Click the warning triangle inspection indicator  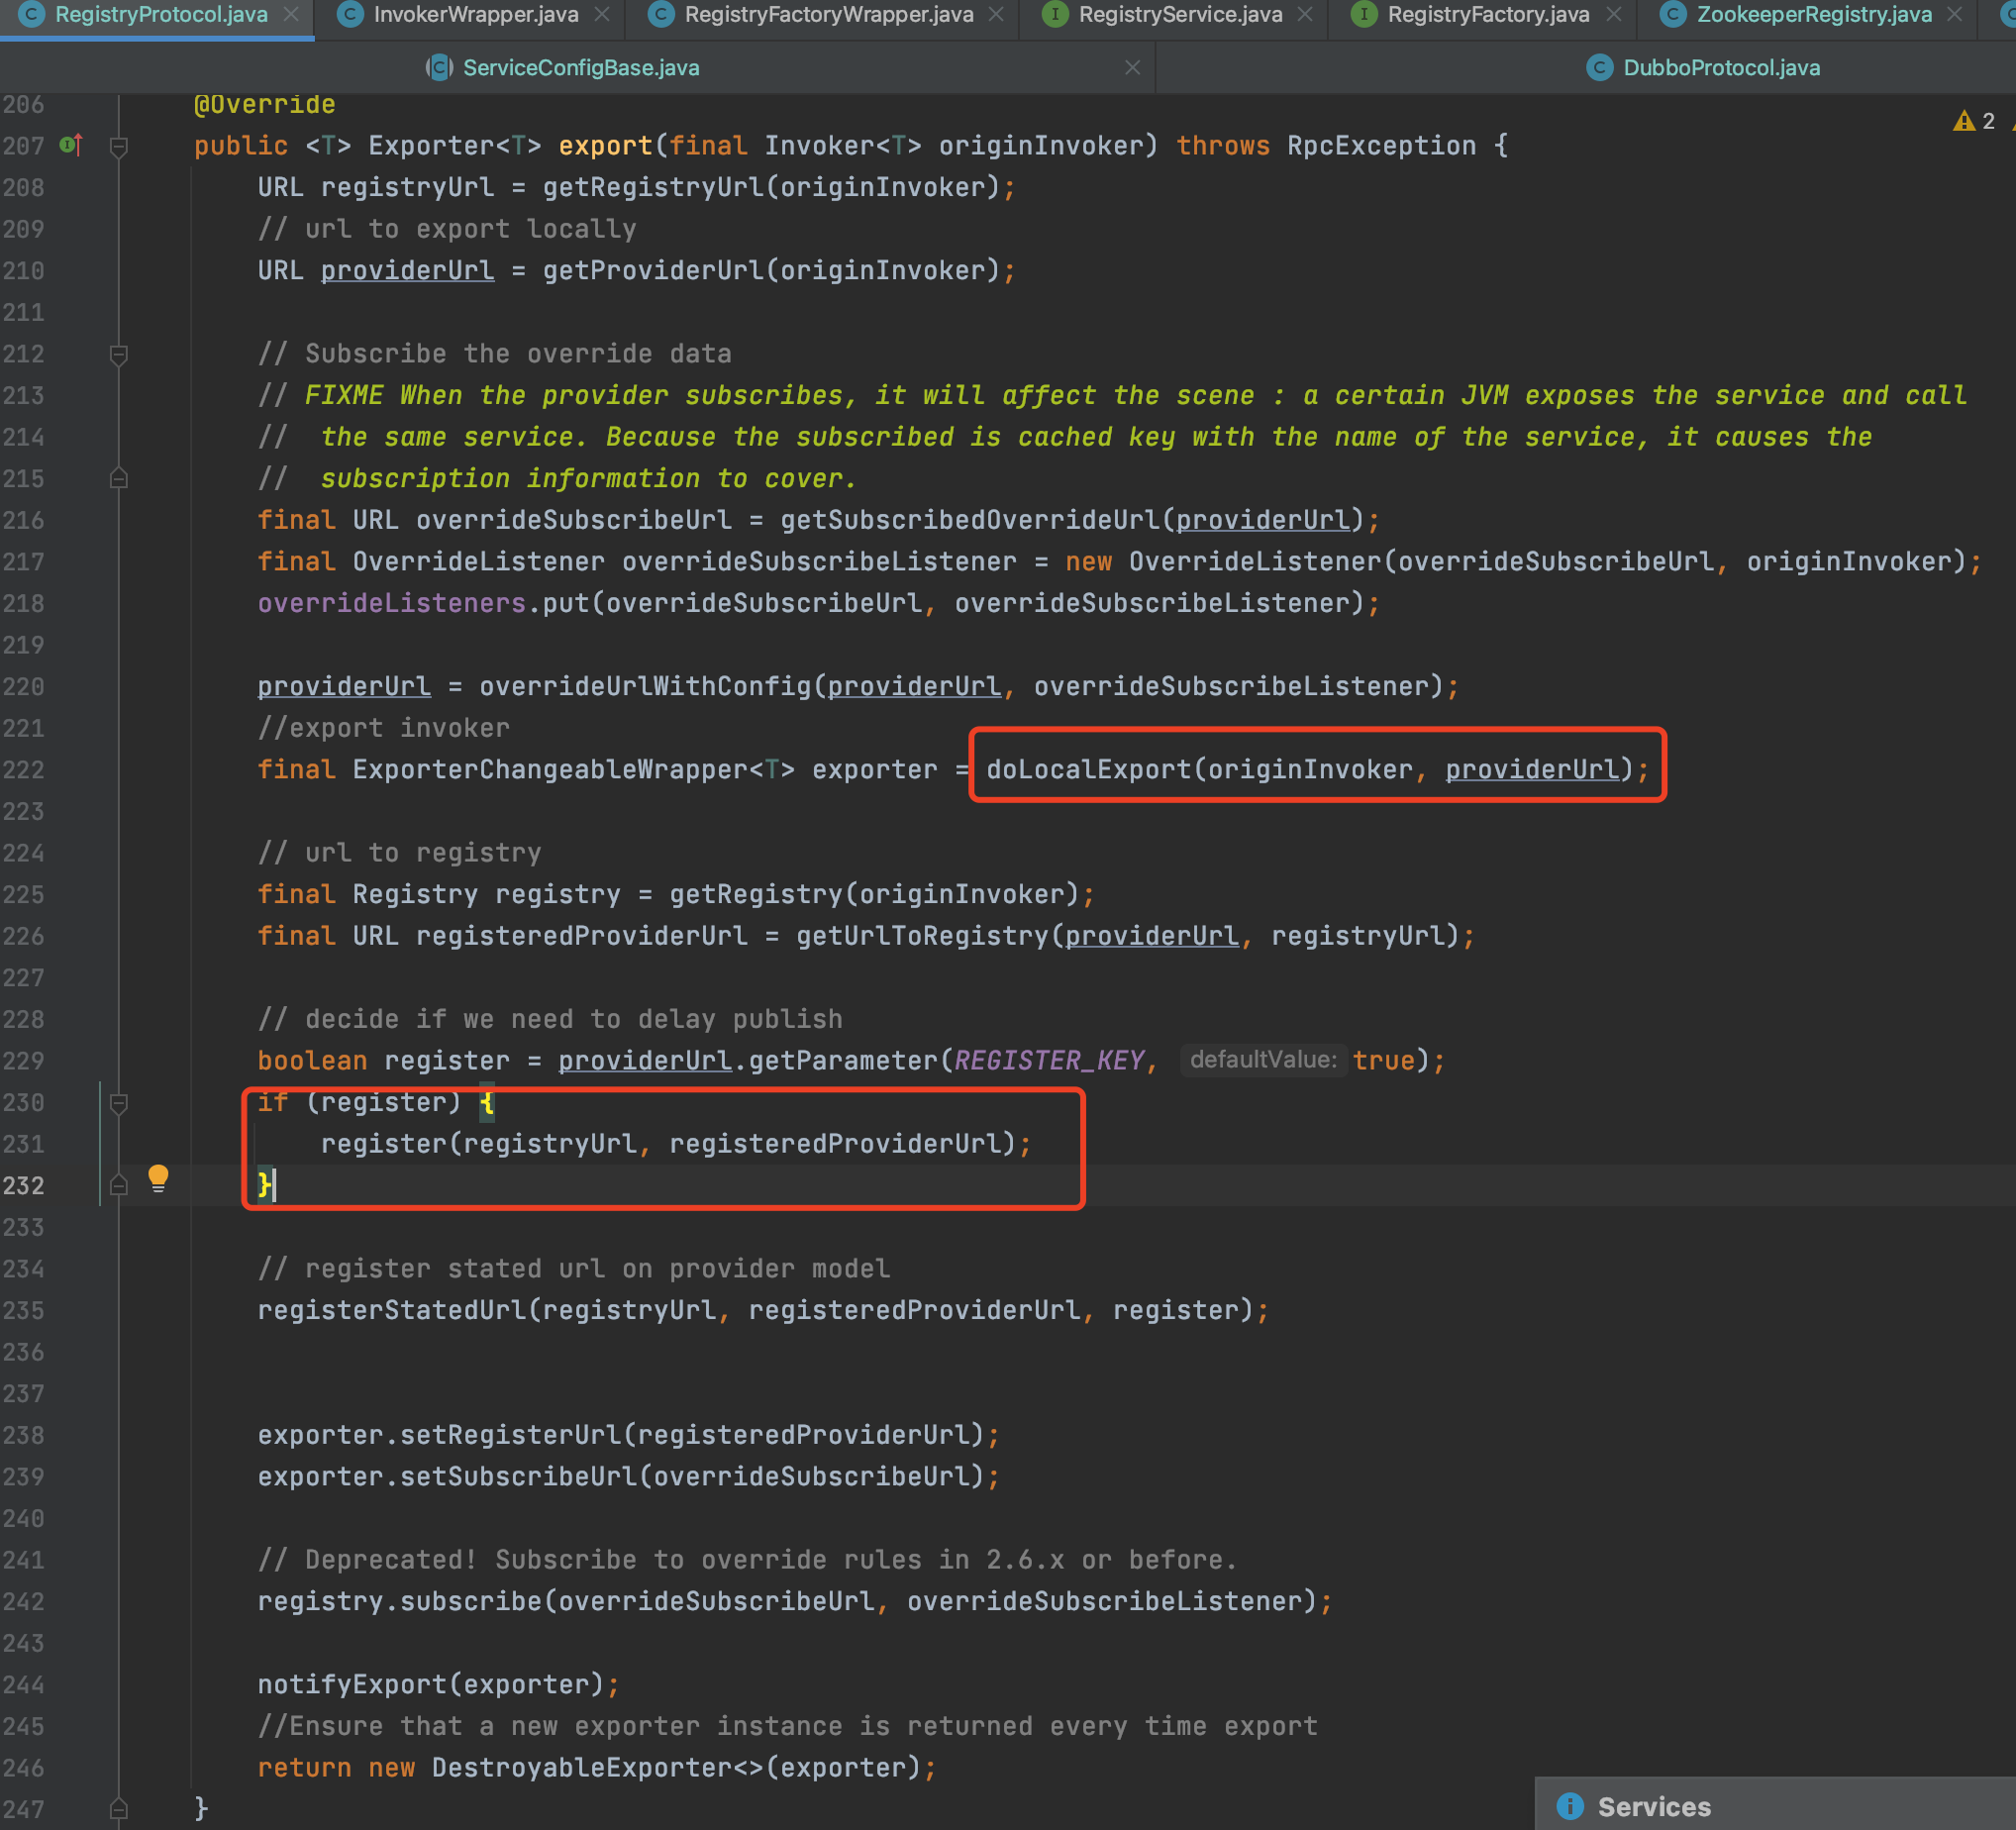1963,121
